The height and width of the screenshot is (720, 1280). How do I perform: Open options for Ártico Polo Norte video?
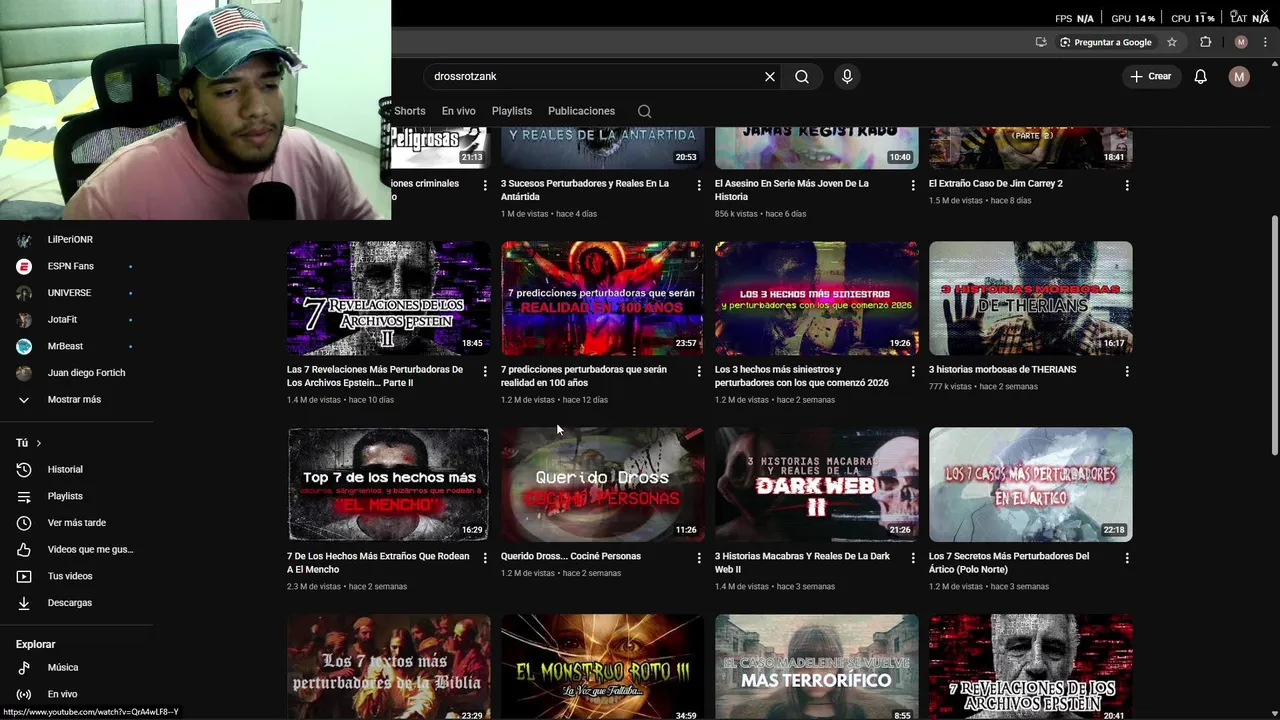click(x=1127, y=558)
